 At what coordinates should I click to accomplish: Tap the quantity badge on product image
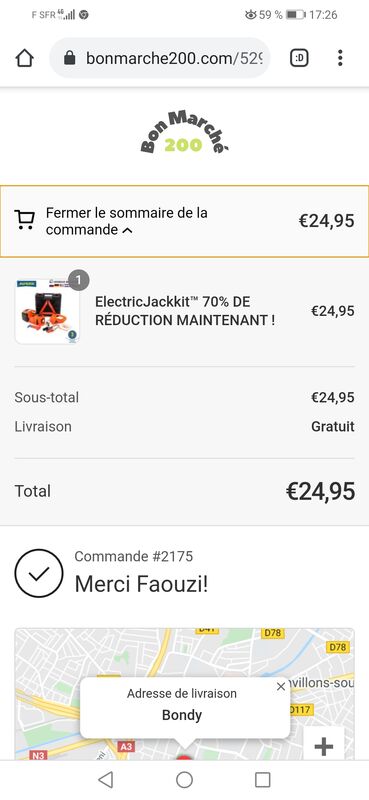pos(79,280)
